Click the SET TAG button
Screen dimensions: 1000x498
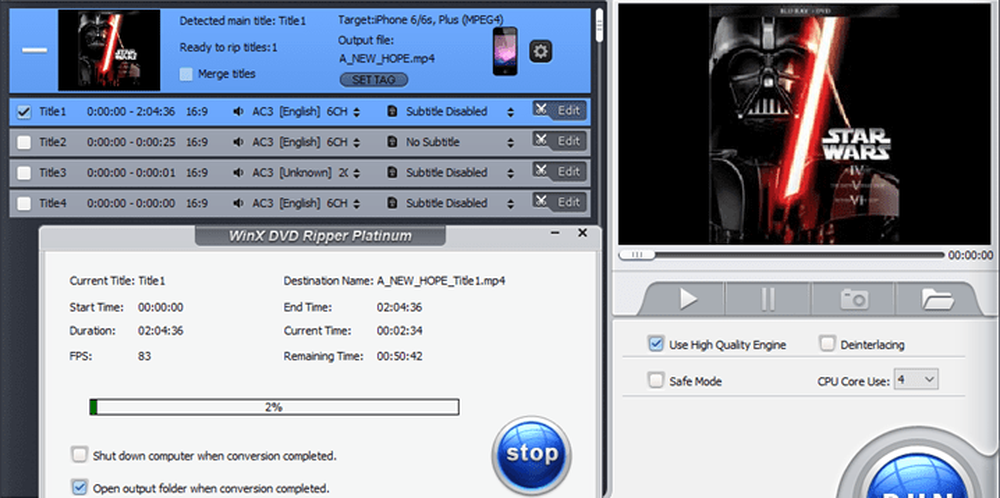(372, 78)
